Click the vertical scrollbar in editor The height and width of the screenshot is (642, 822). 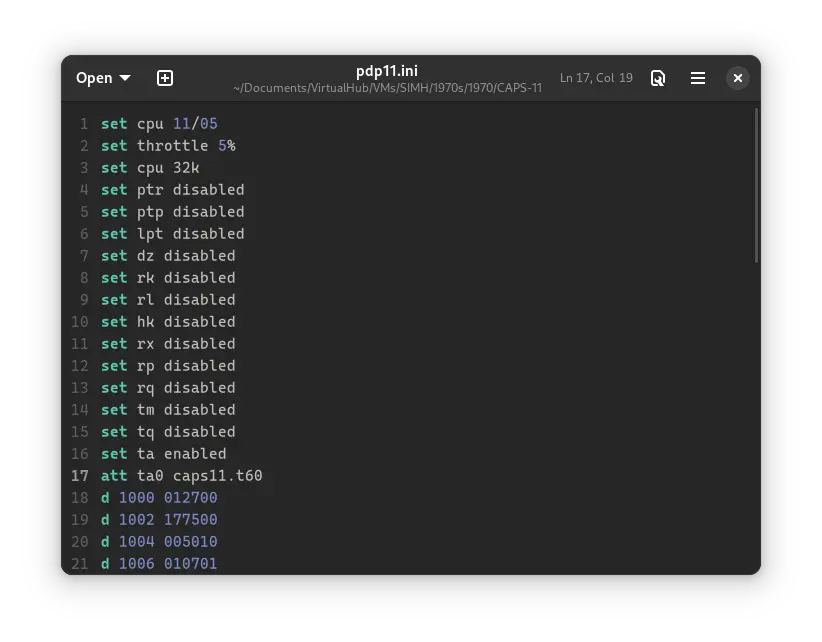pyautogui.click(x=756, y=186)
